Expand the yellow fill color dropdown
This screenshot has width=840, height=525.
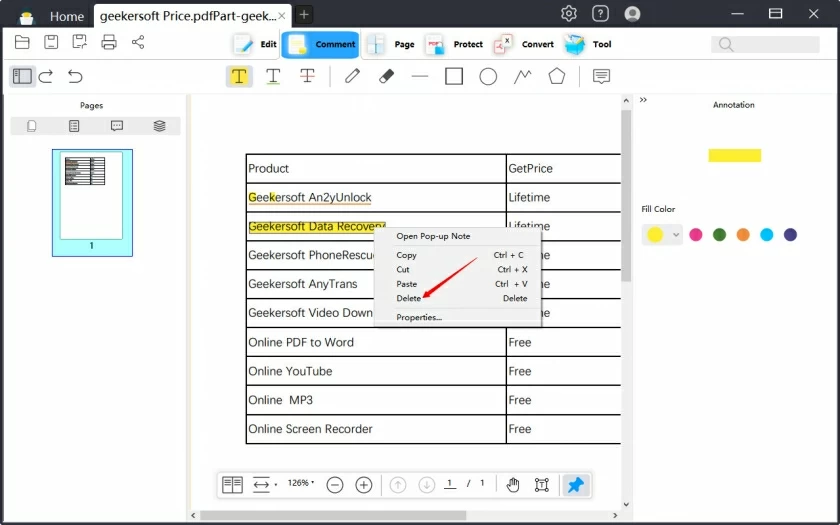pos(676,235)
